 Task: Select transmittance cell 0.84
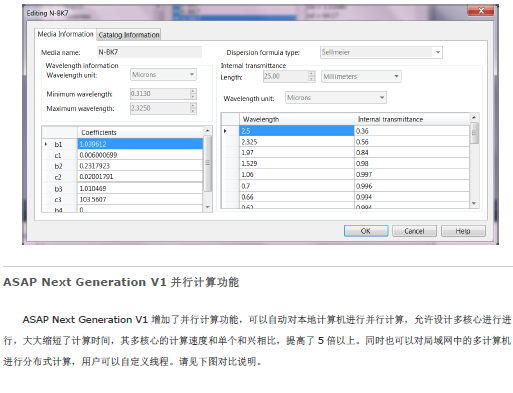pos(412,152)
